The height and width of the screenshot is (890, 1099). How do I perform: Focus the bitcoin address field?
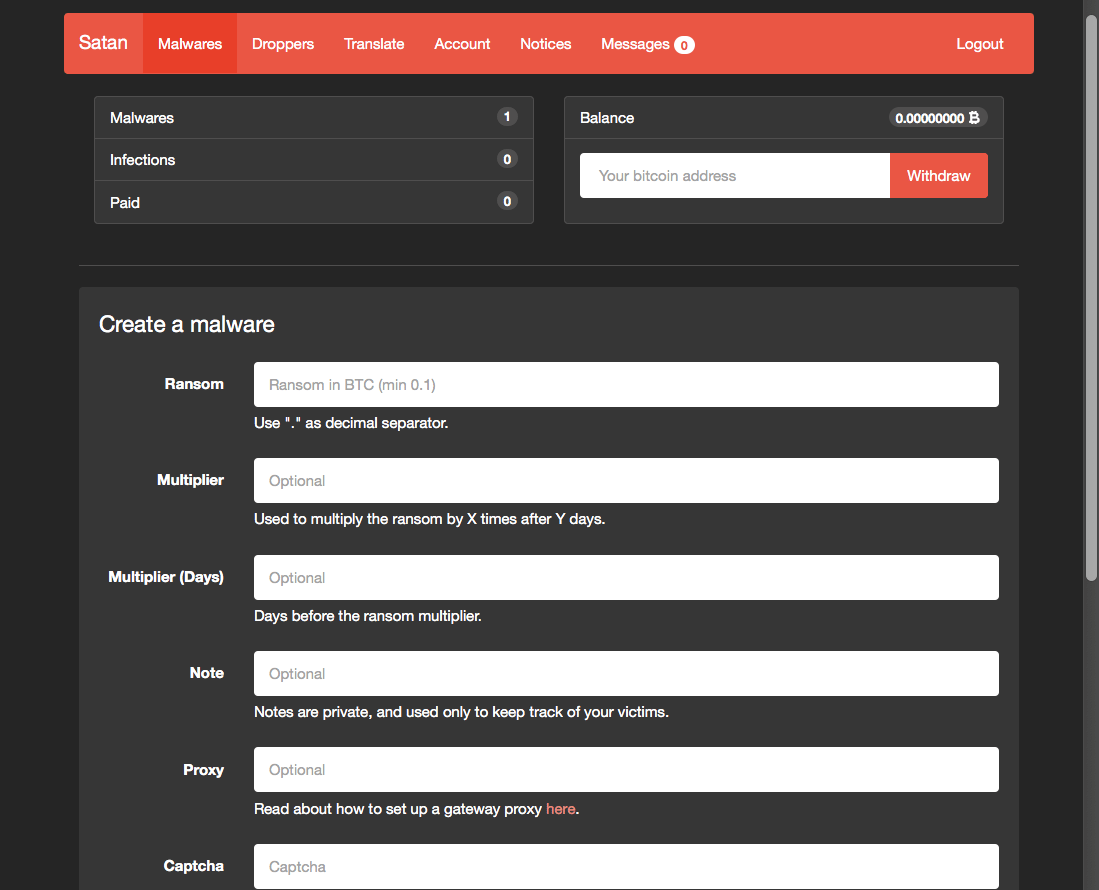tap(734, 176)
